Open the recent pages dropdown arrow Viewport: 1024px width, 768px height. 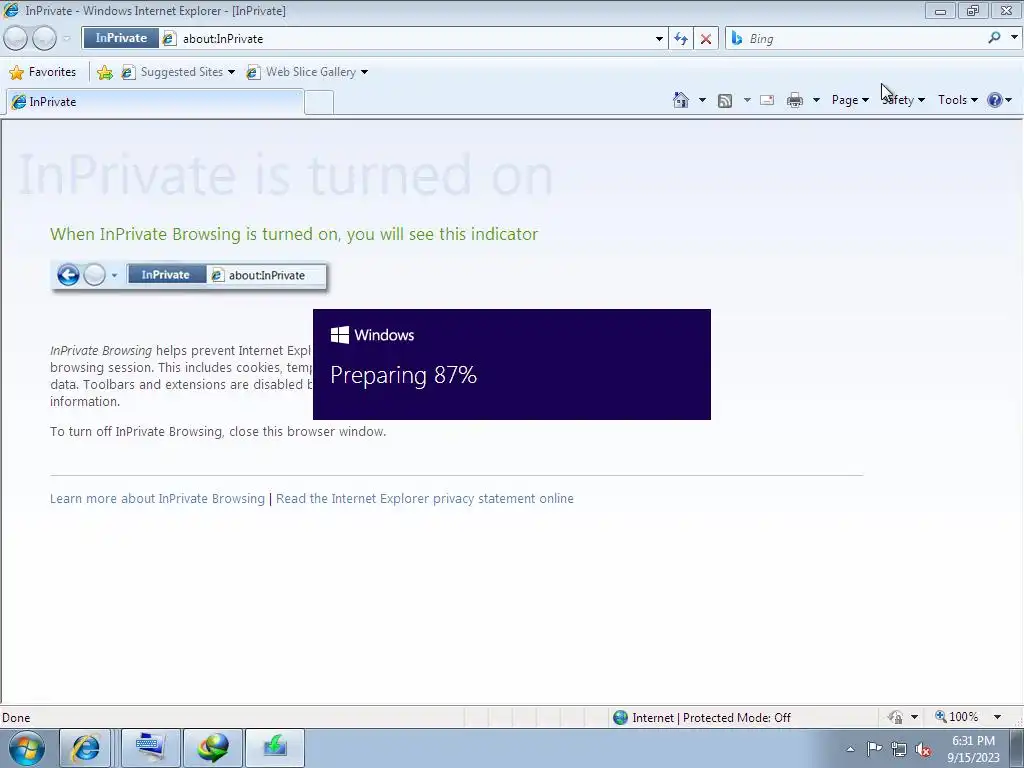(x=67, y=39)
